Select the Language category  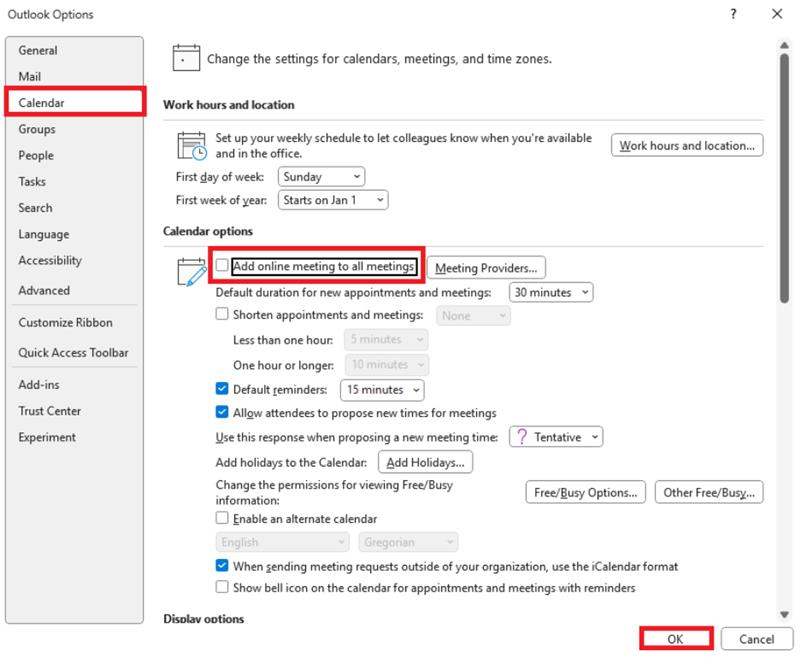[74, 234]
